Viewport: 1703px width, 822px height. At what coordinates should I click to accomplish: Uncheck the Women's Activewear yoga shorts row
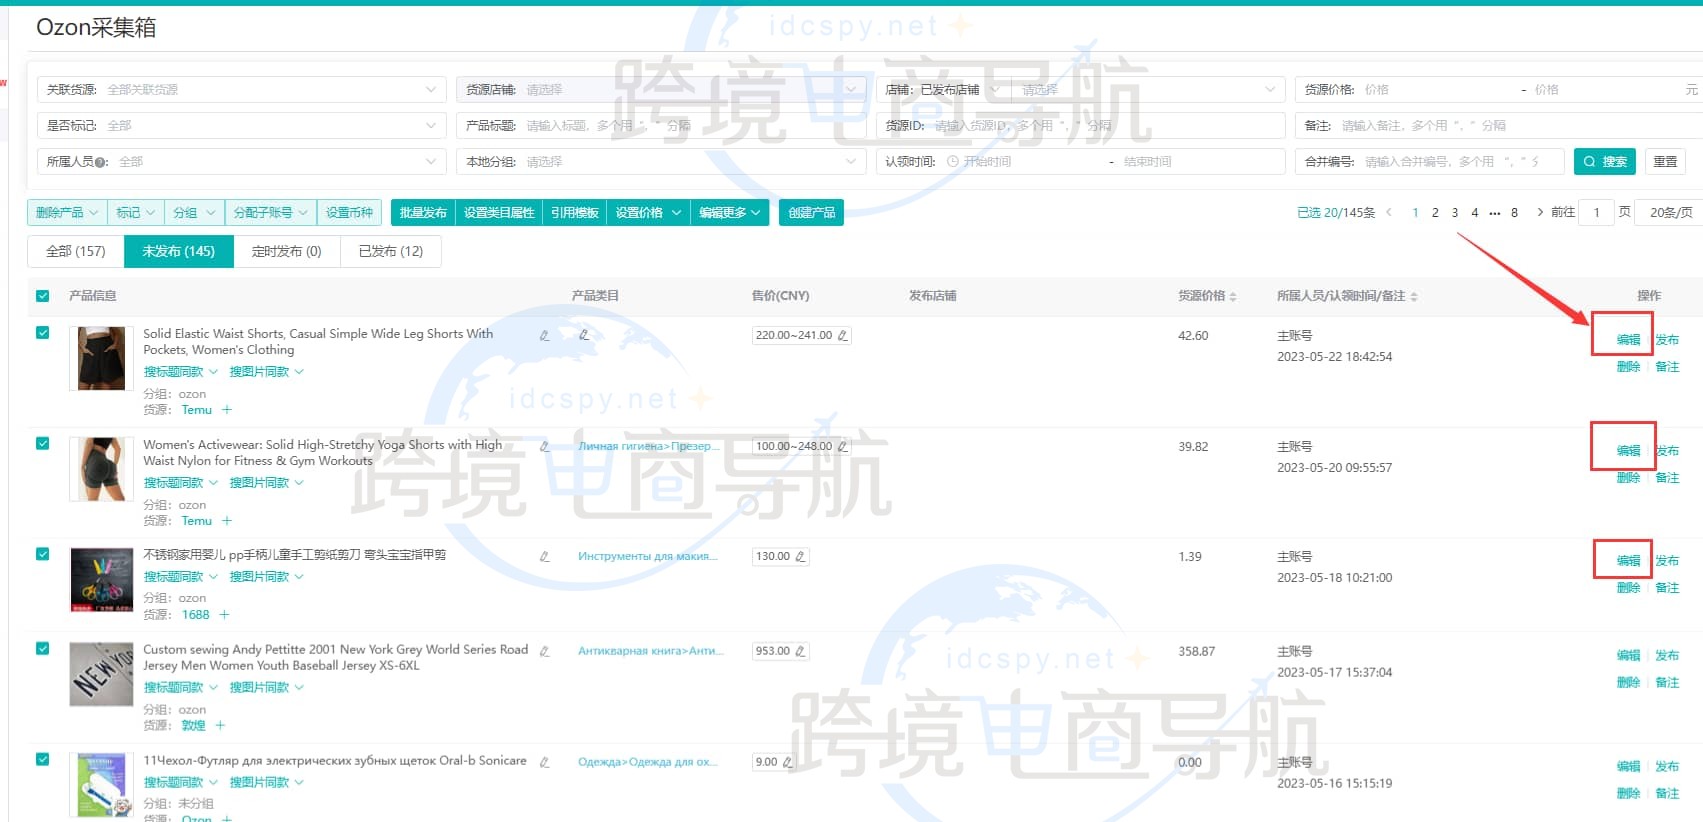coord(42,444)
